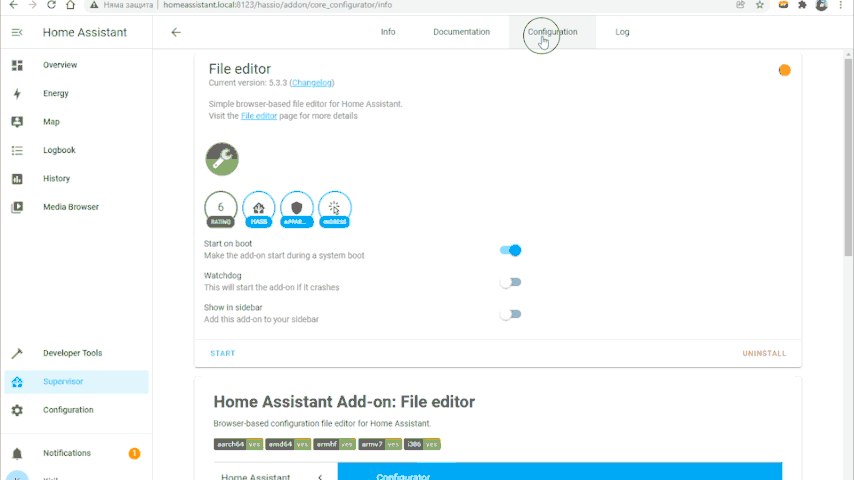This screenshot has width=854, height=480.
Task: Open the browser extensions puzzle icon
Action: tap(802, 5)
